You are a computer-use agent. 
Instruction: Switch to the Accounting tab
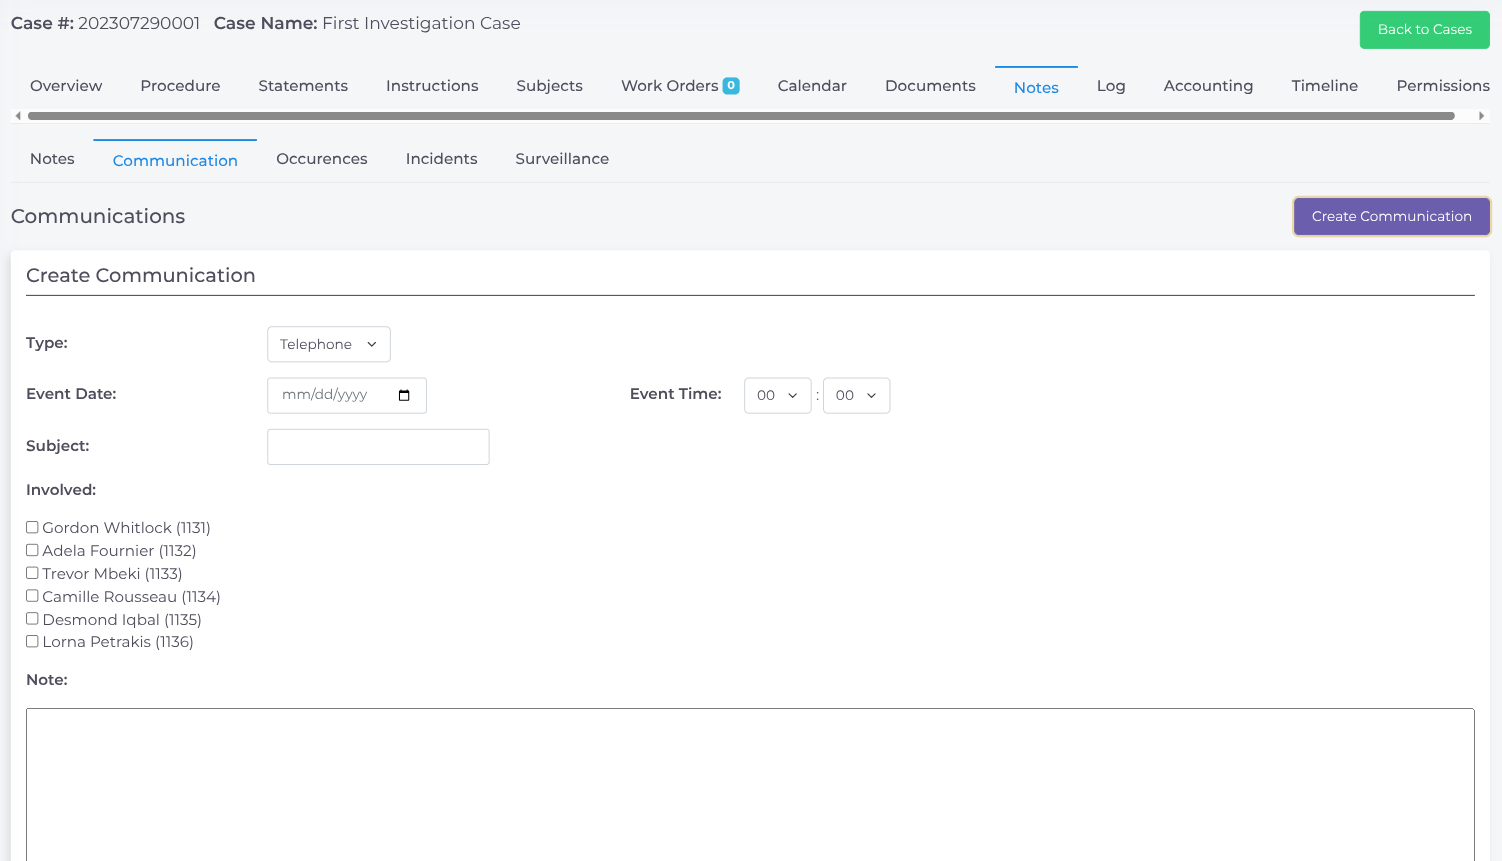(1208, 86)
